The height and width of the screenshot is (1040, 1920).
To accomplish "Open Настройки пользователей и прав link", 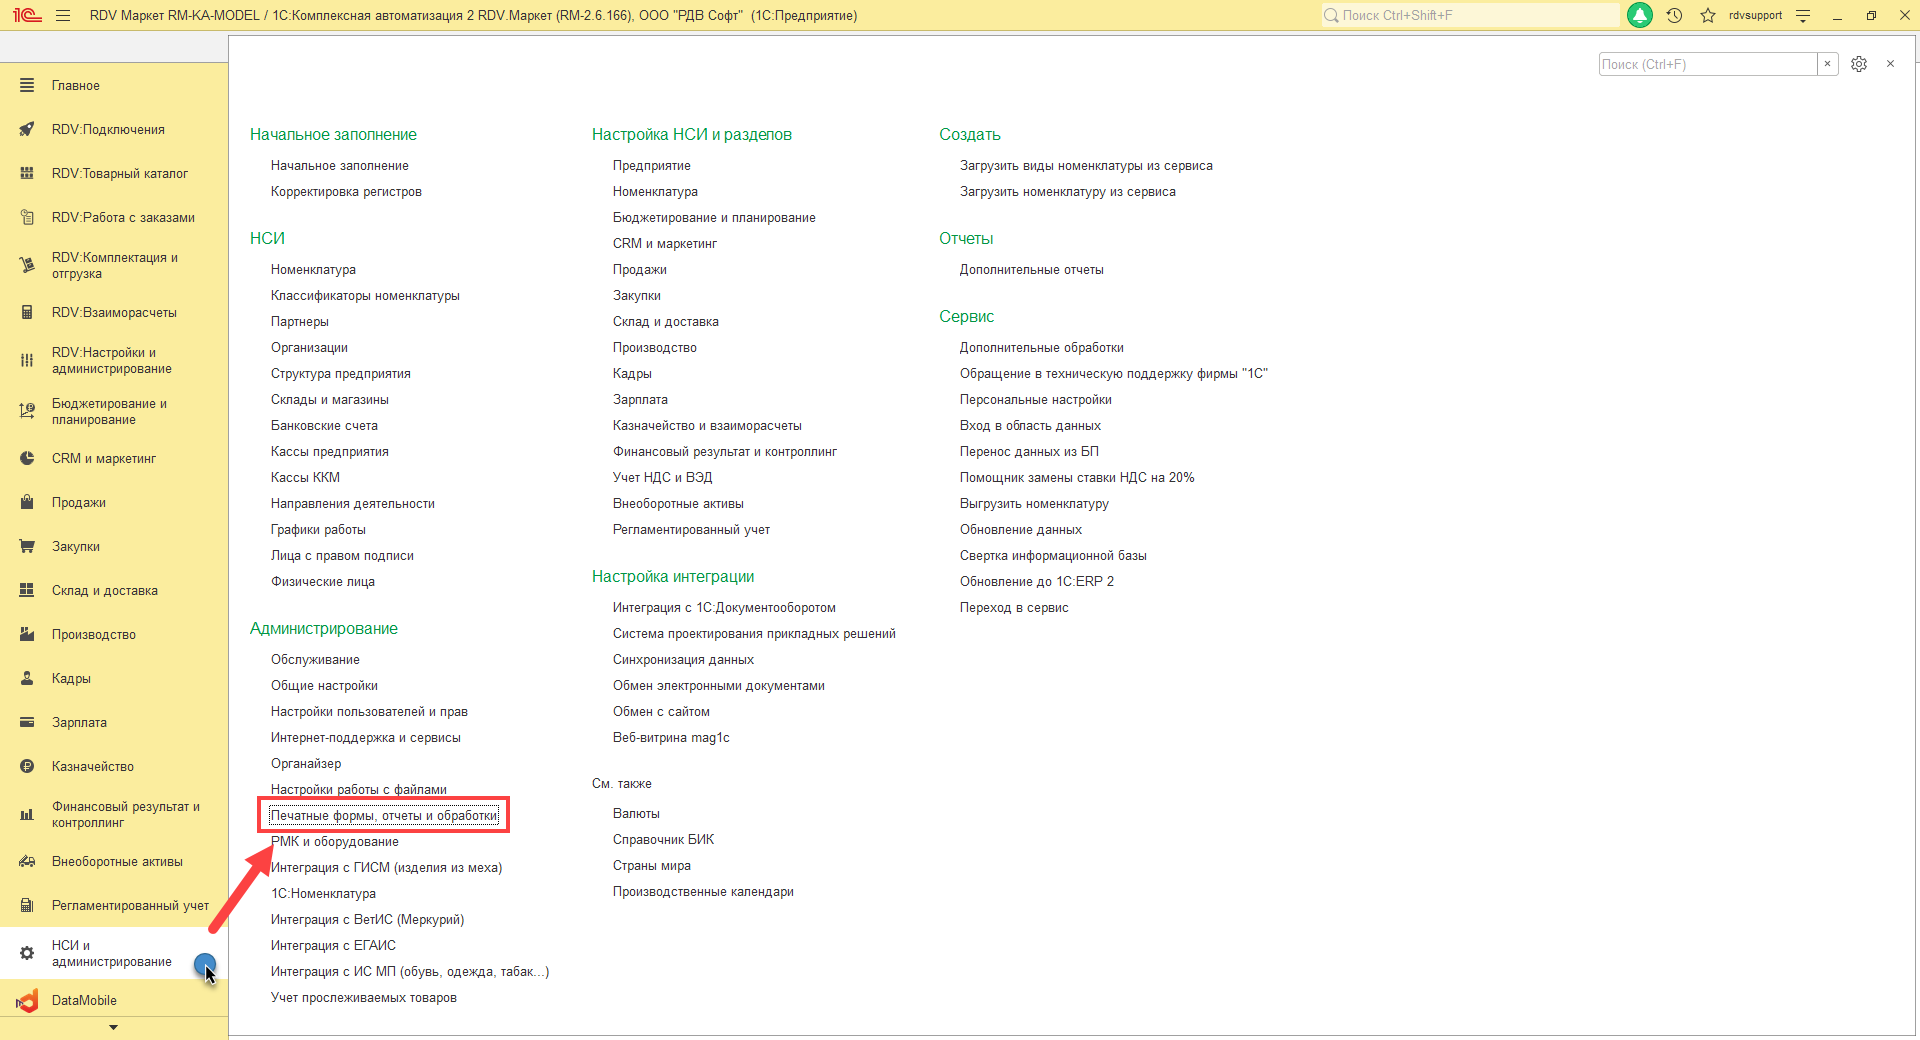I will click(x=369, y=712).
